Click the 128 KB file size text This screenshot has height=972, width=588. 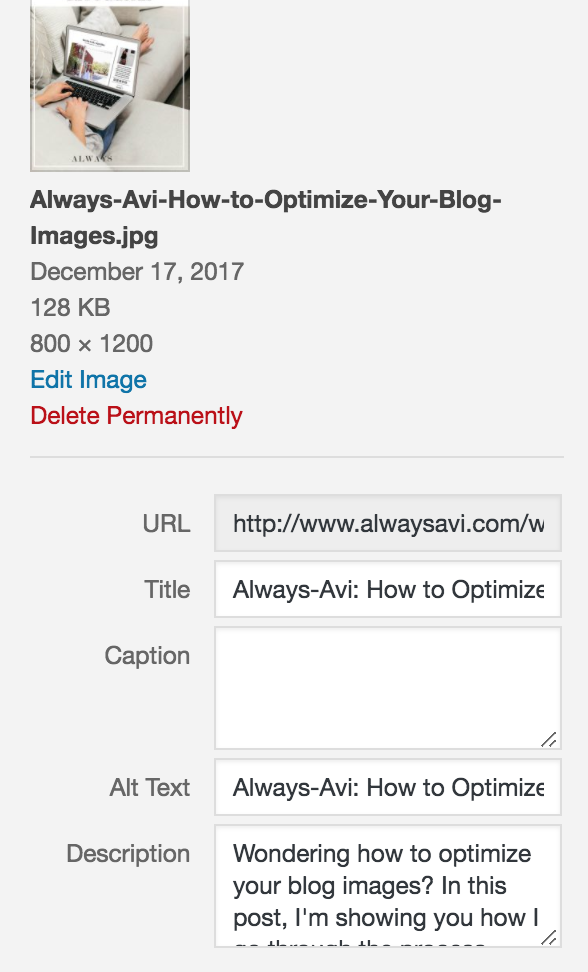71,307
